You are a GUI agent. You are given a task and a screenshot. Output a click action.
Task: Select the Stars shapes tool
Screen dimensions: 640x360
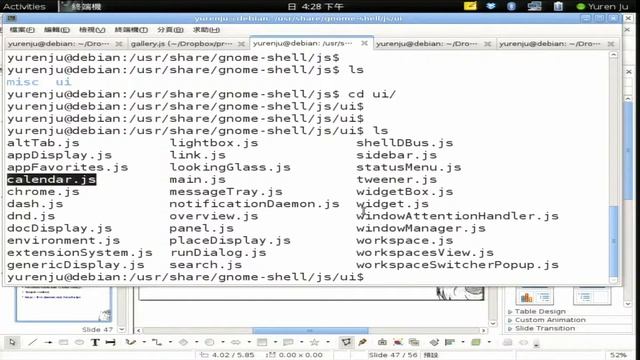click(x=314, y=342)
